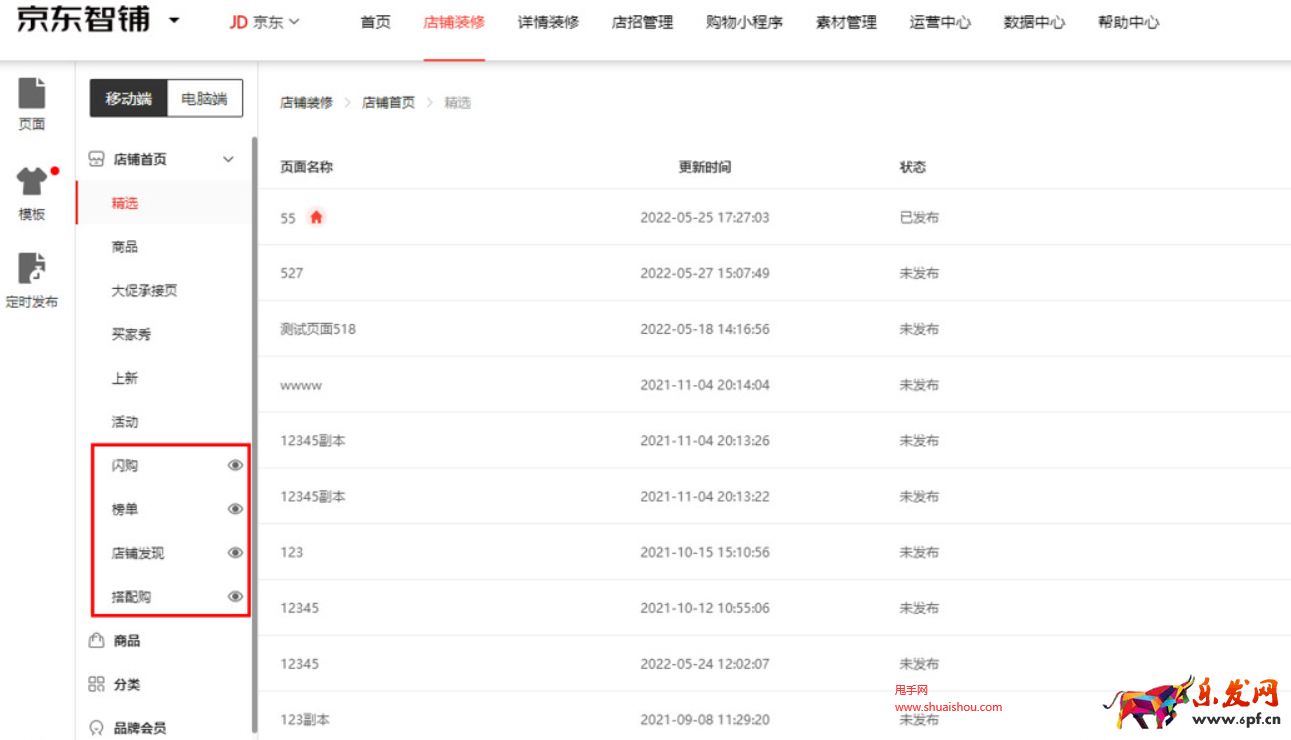This screenshot has height=740, width=1291.
Task: Click page name 527
Action: 292,273
